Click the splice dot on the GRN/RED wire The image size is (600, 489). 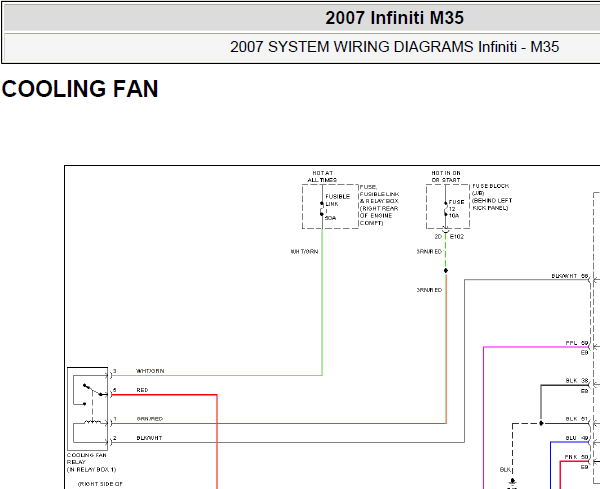coord(446,271)
